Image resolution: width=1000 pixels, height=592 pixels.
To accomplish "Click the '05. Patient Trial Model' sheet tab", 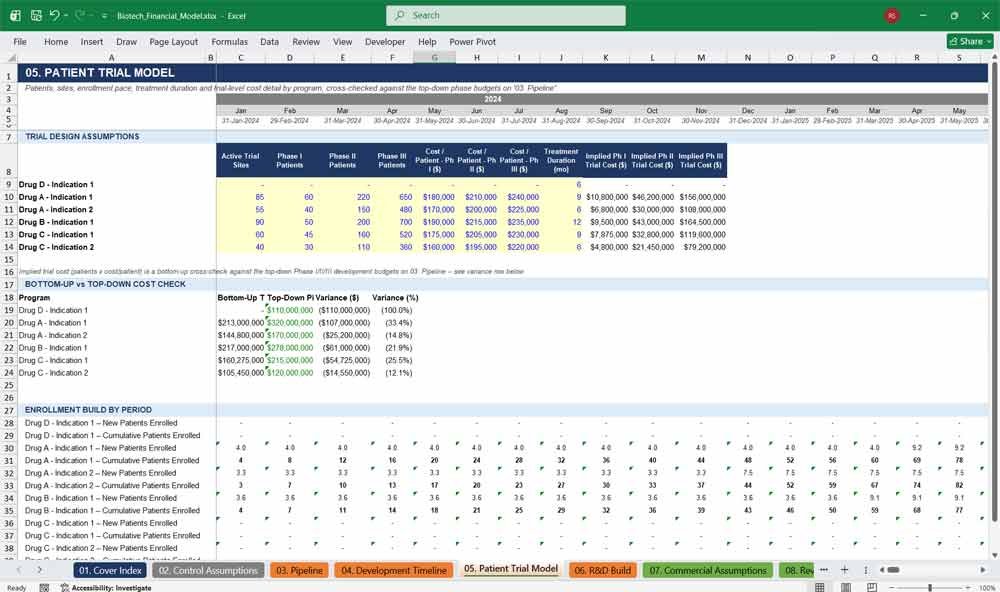I will pyautogui.click(x=511, y=569).
